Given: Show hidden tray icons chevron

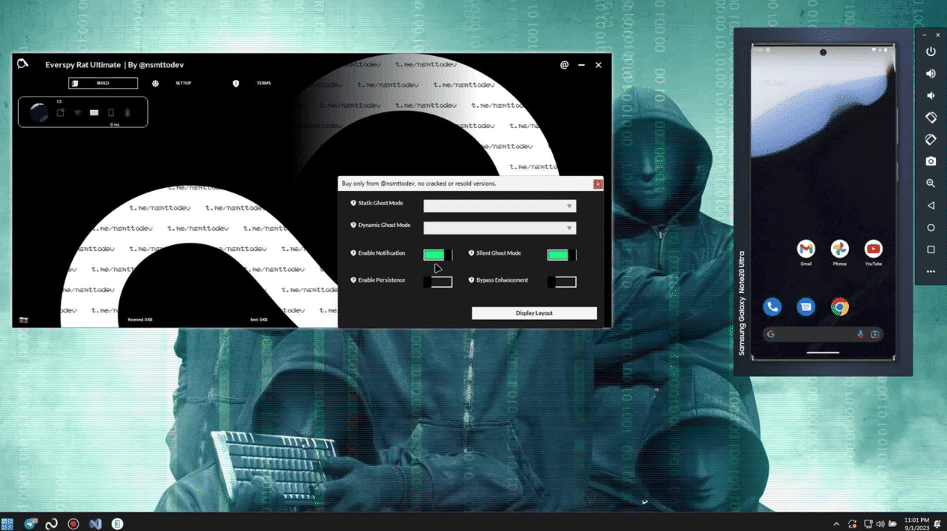Looking at the screenshot, I should (x=836, y=524).
